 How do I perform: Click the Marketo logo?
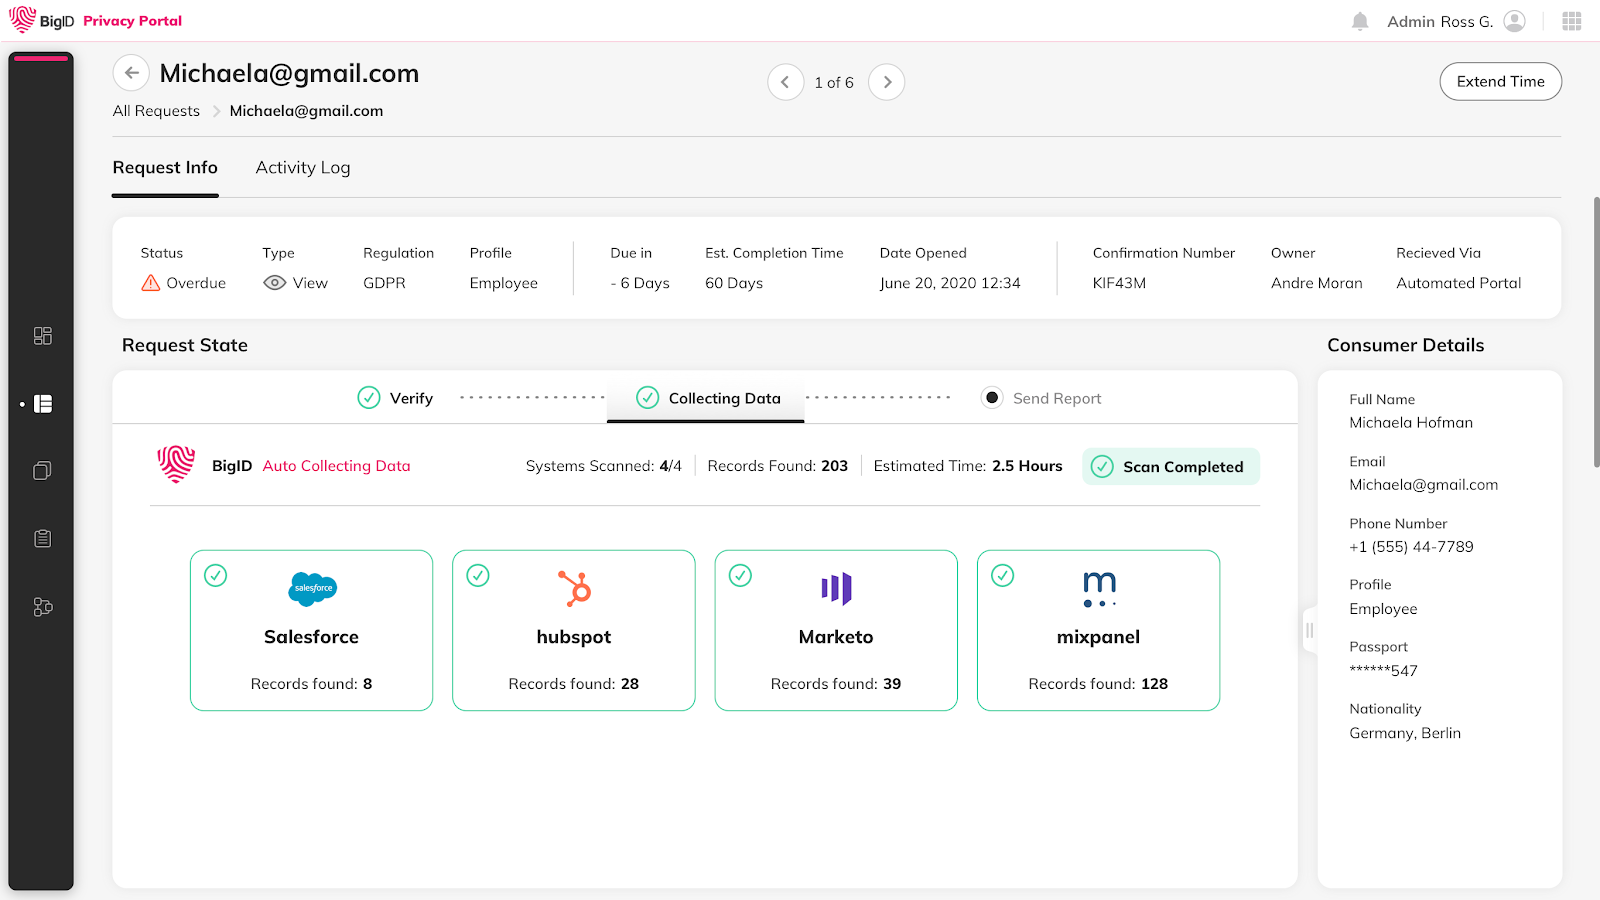pyautogui.click(x=836, y=588)
